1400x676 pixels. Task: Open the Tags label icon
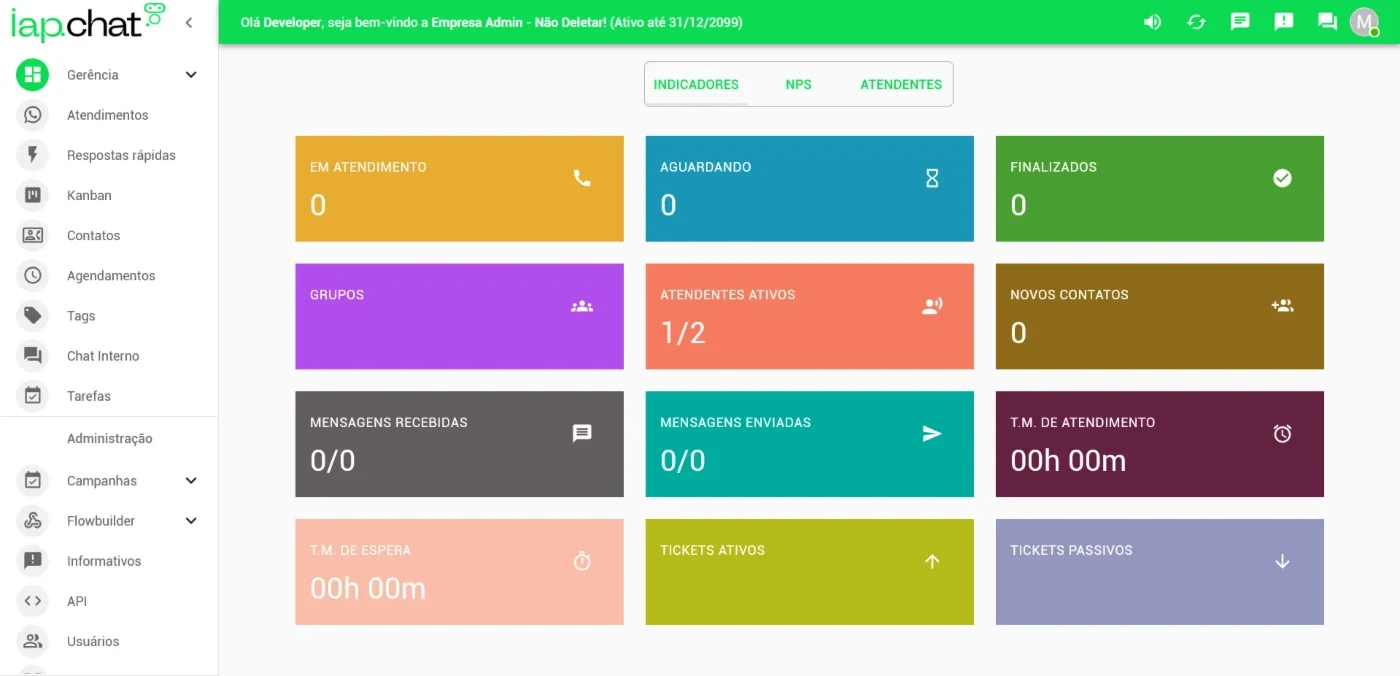pyautogui.click(x=33, y=316)
